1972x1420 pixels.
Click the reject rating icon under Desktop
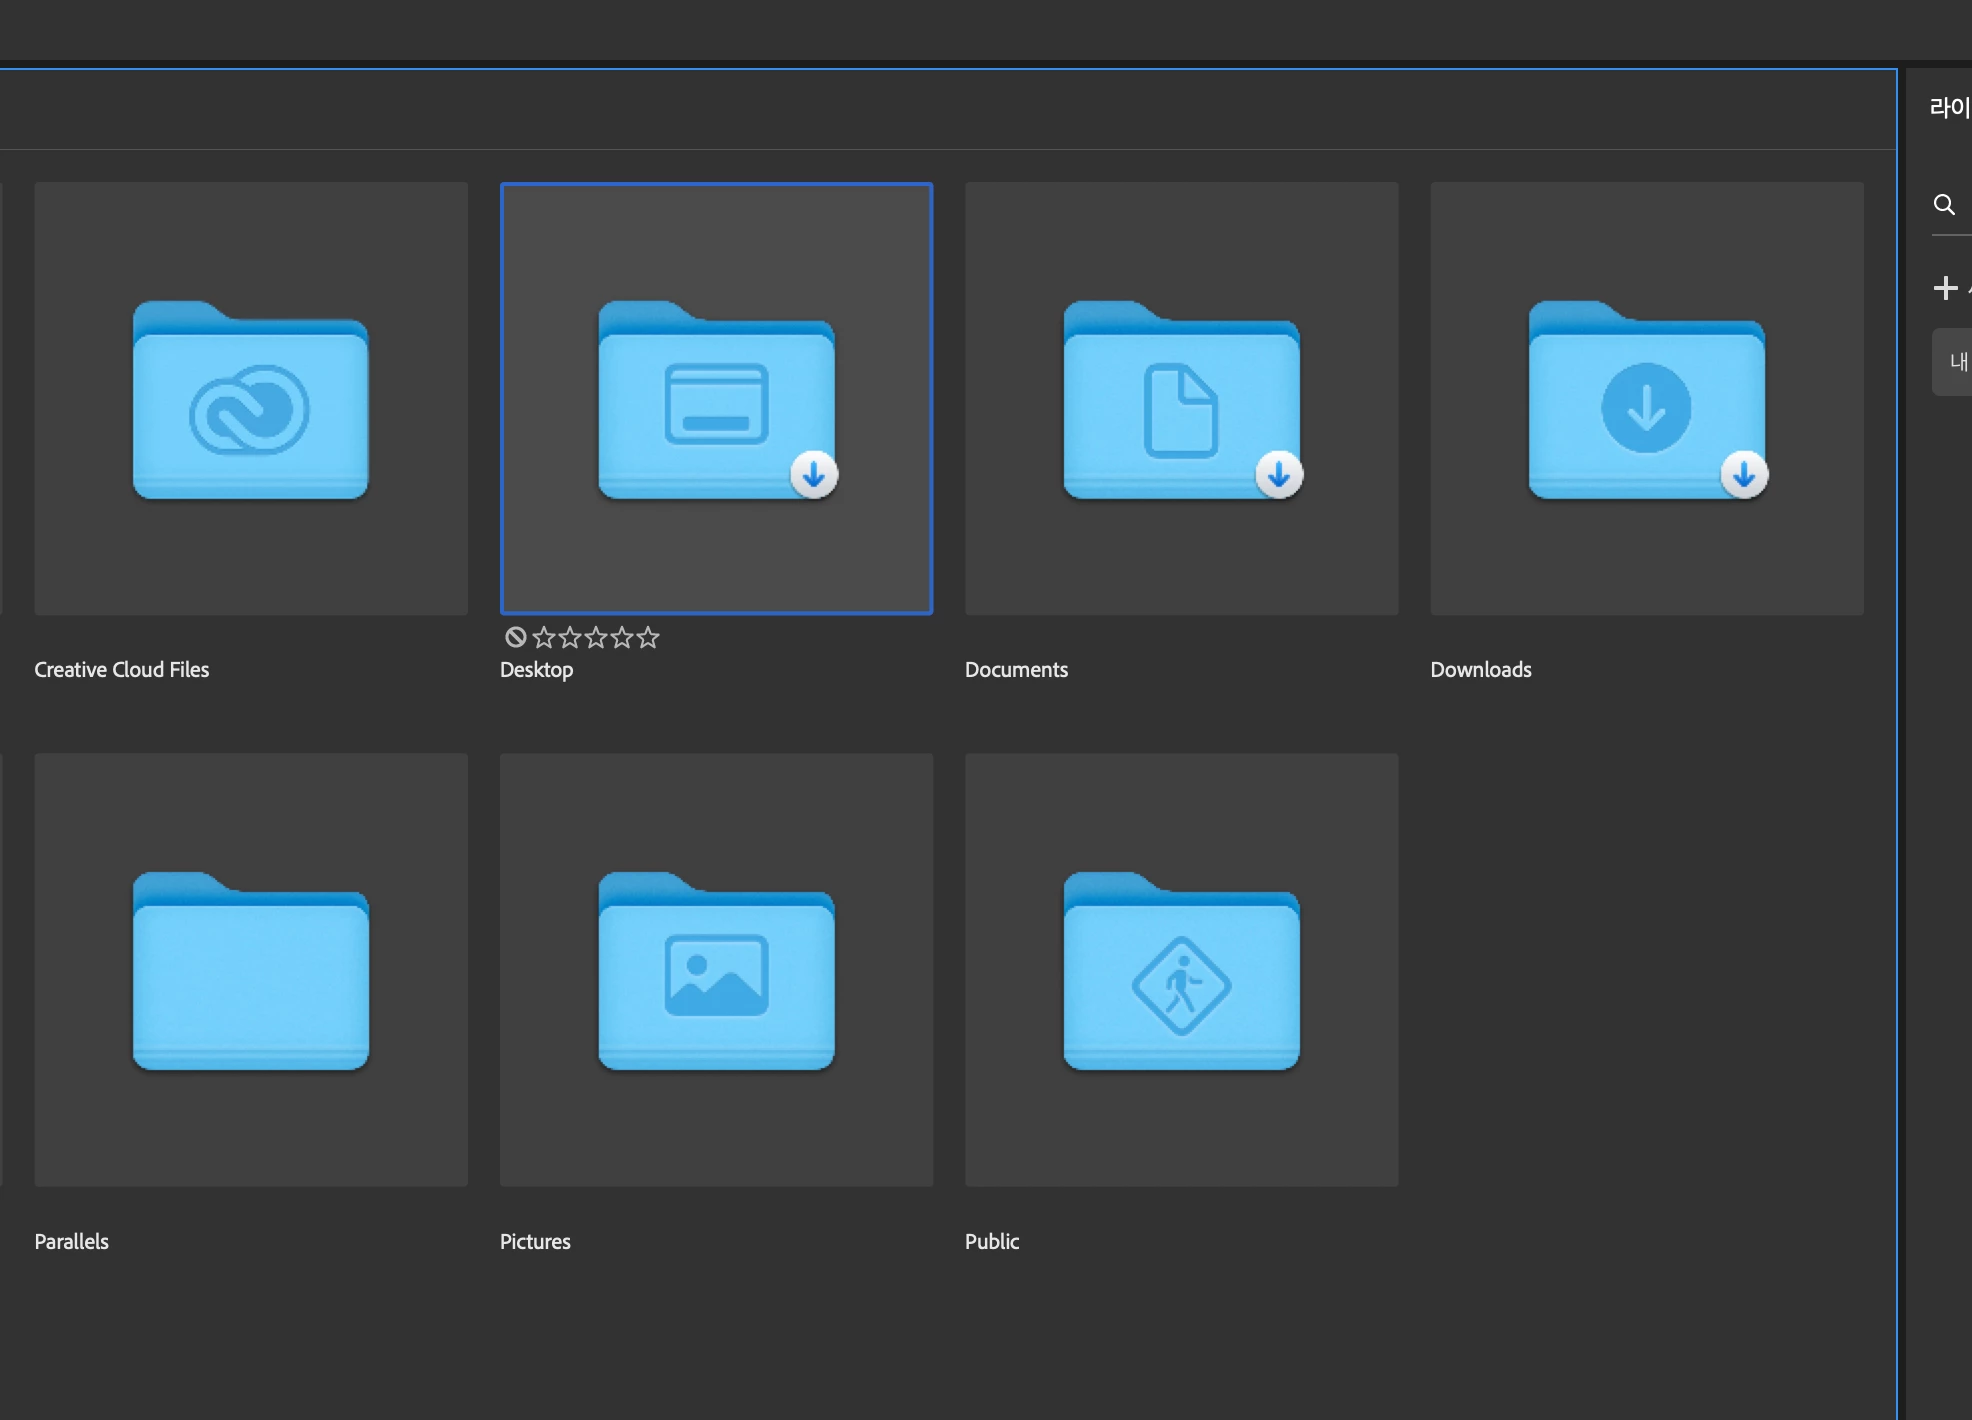coord(515,637)
